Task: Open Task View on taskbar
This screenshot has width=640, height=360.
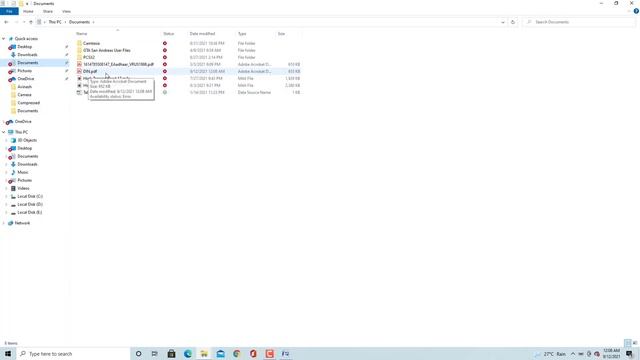Action: (x=155, y=353)
